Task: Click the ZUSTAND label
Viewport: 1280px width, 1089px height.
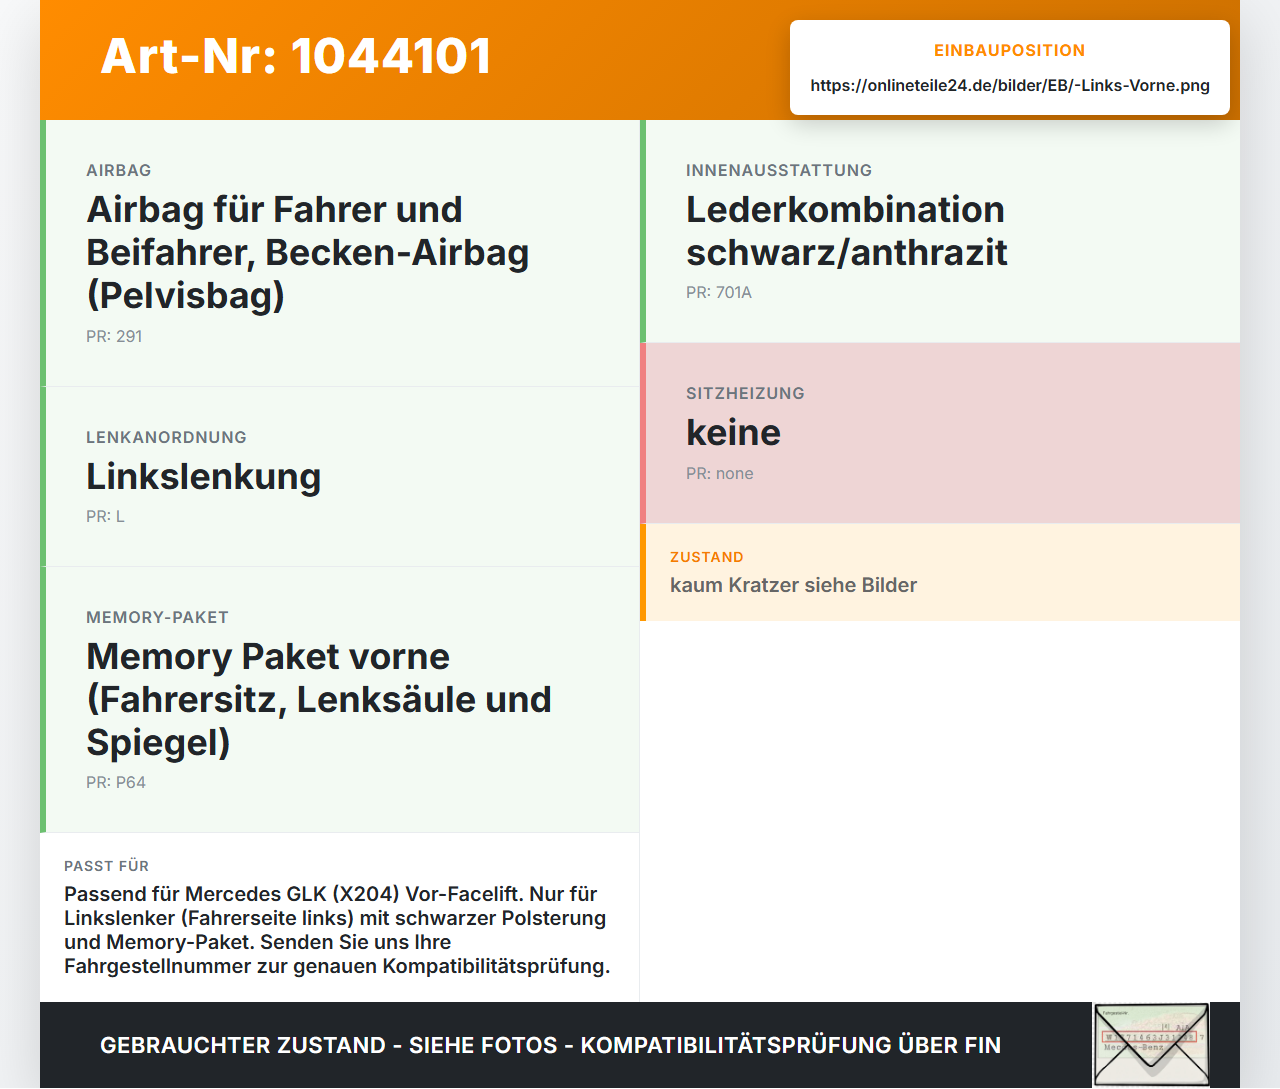Action: point(707,557)
